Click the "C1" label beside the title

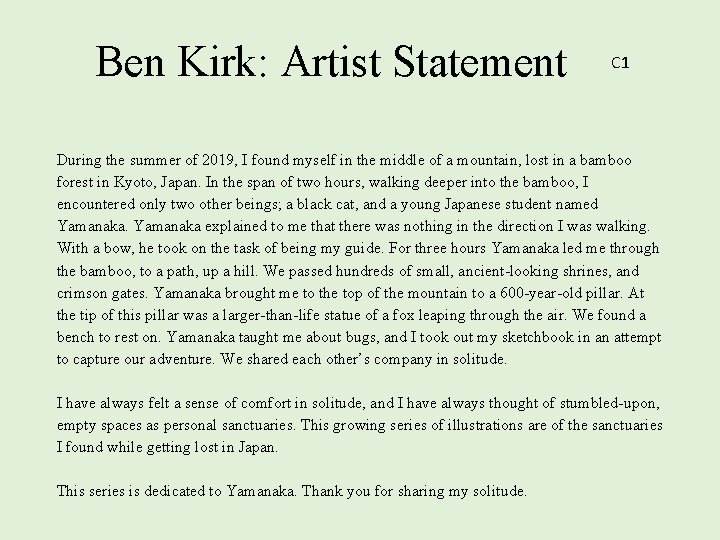620,64
